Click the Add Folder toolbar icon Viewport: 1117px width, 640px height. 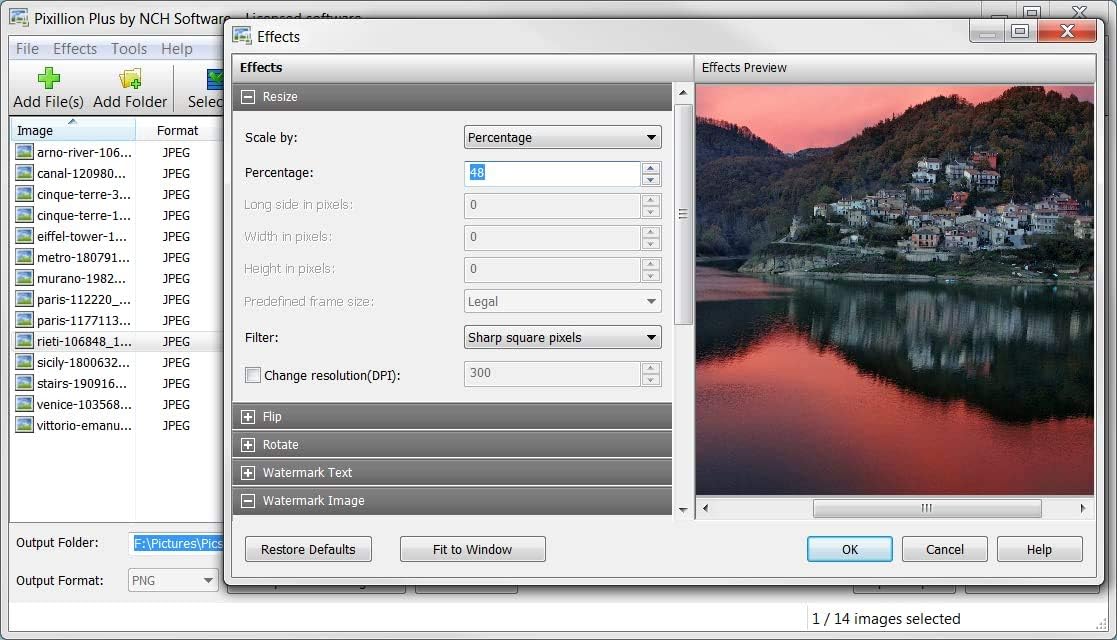(130, 78)
